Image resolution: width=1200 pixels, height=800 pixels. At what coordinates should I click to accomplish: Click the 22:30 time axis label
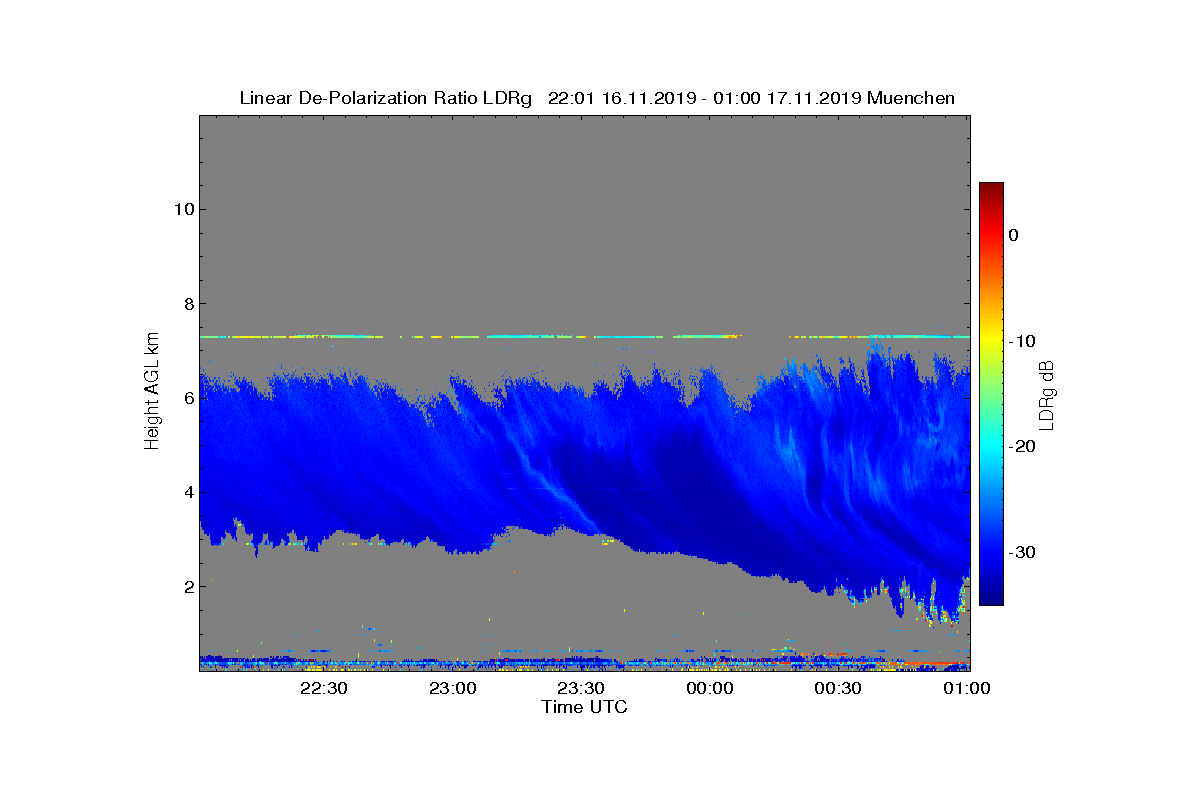point(324,689)
